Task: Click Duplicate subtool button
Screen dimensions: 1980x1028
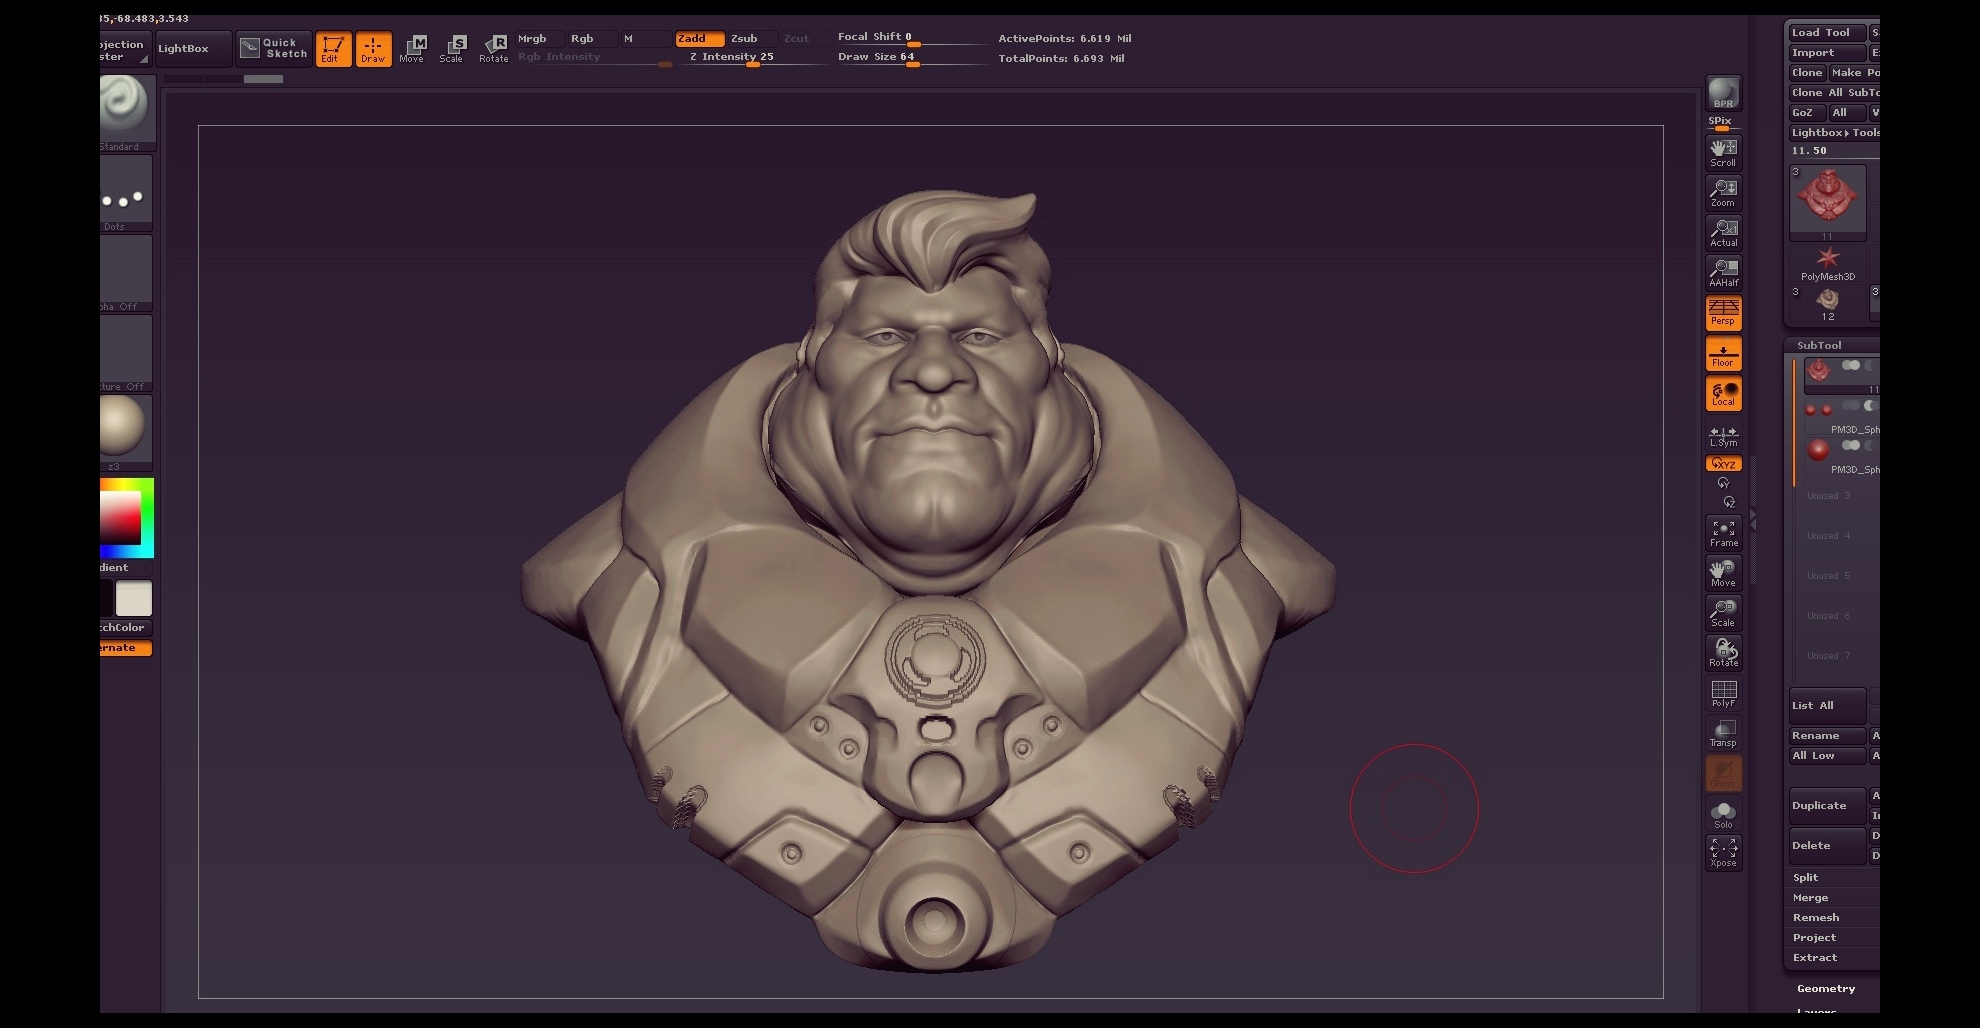Action: click(x=1827, y=805)
